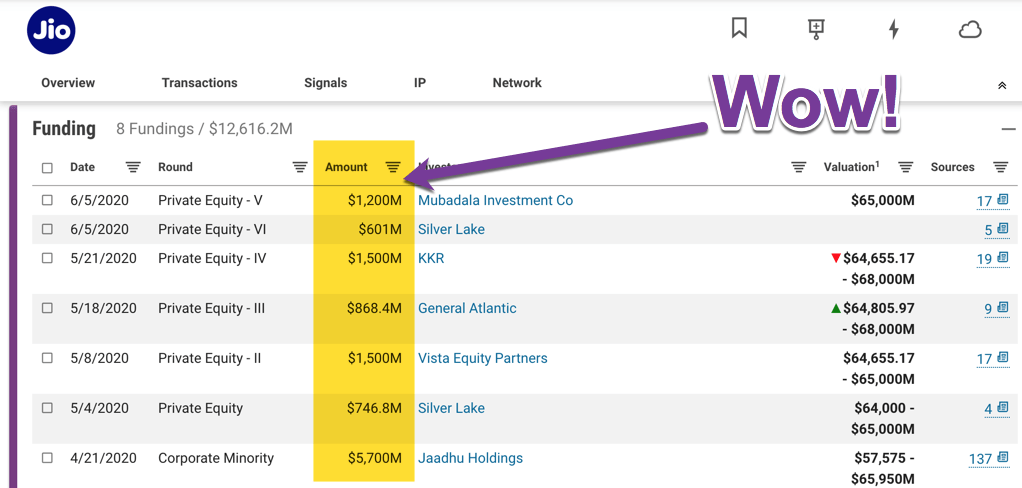1022x488 pixels.
Task: Go to the Overview tab
Action: pos(68,83)
